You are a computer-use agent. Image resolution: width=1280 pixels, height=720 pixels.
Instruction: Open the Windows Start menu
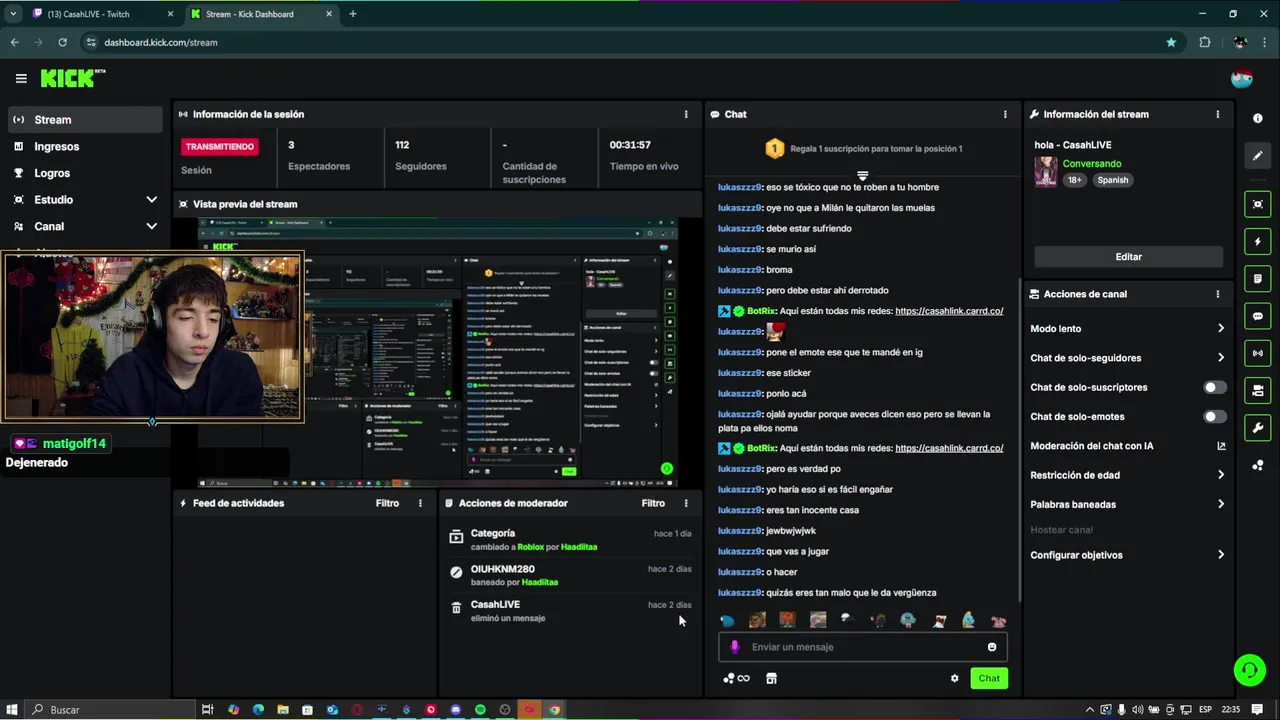click(x=12, y=709)
